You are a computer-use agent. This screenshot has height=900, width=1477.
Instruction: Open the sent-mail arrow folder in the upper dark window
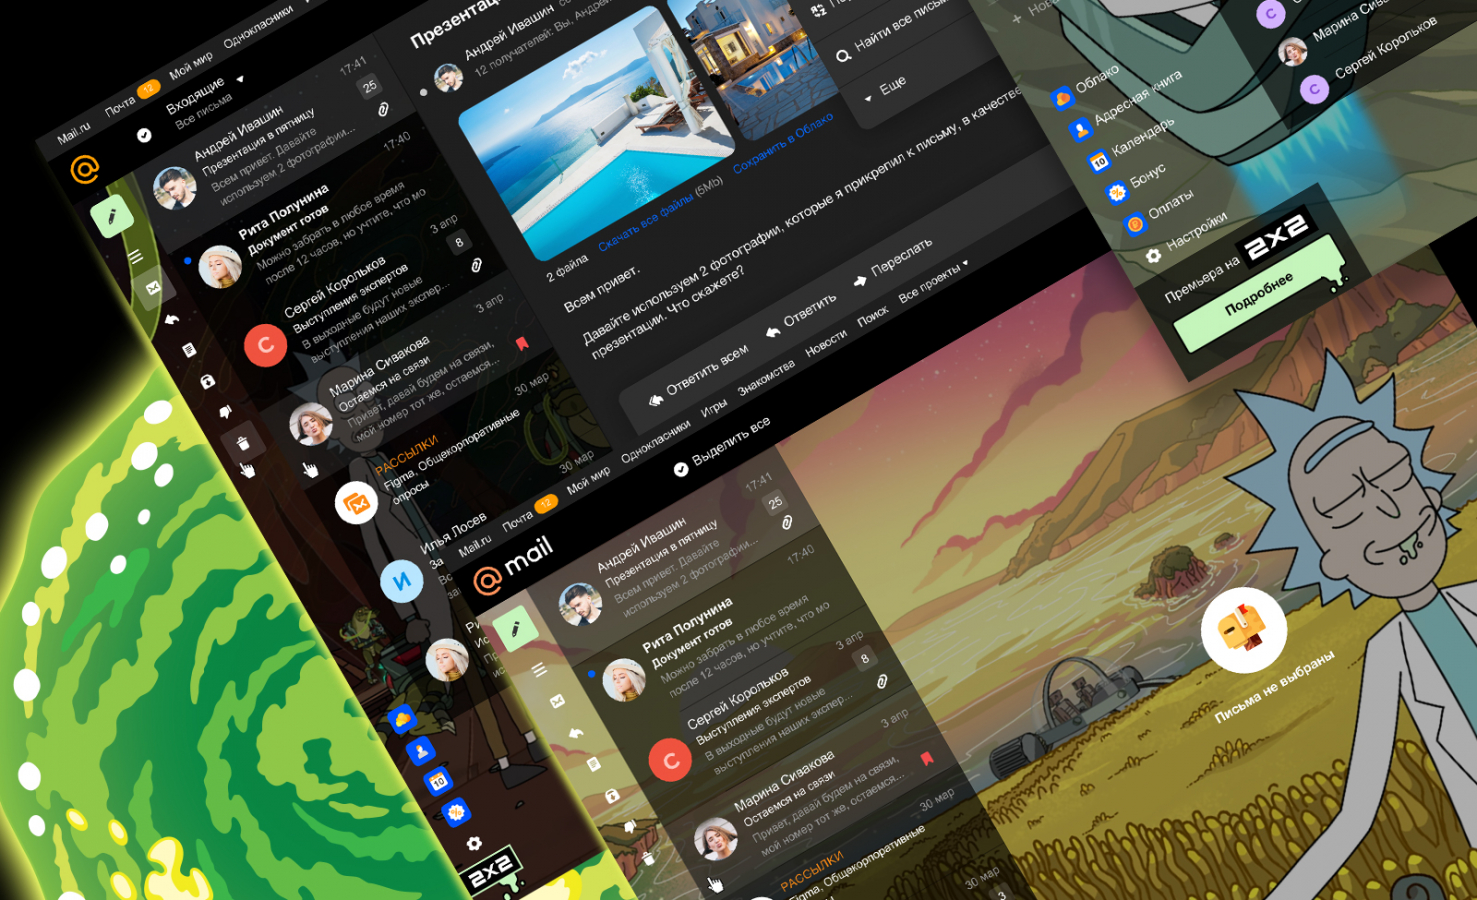coord(172,319)
